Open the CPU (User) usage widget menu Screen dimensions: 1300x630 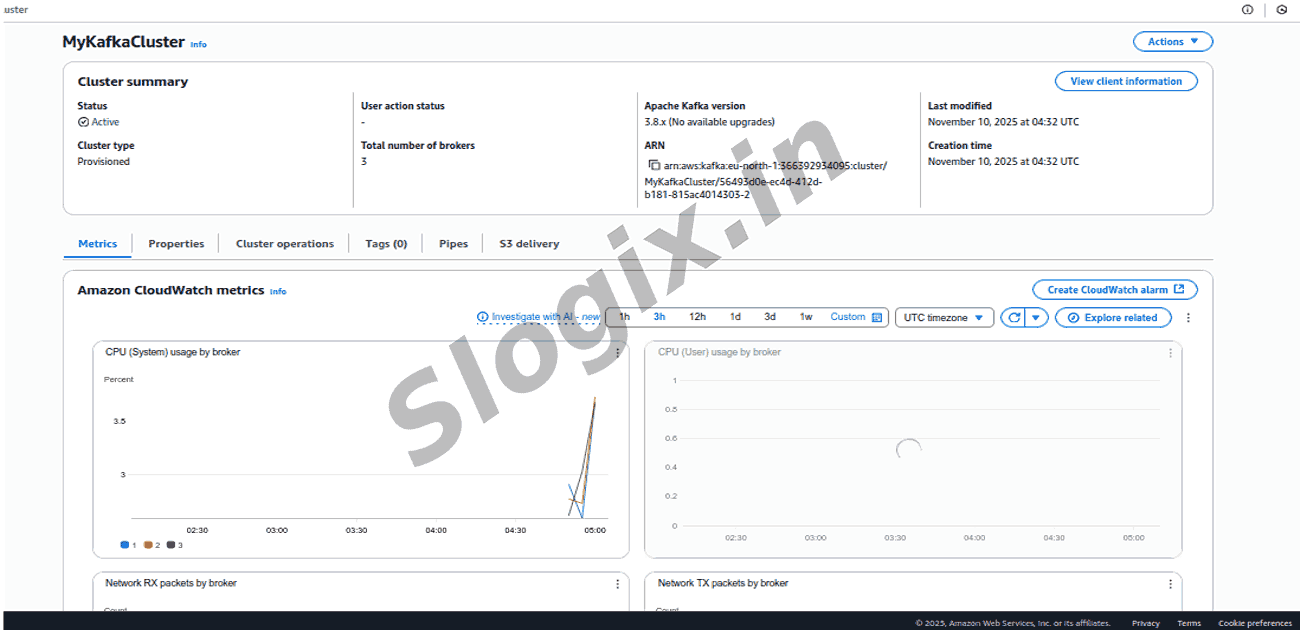1170,352
